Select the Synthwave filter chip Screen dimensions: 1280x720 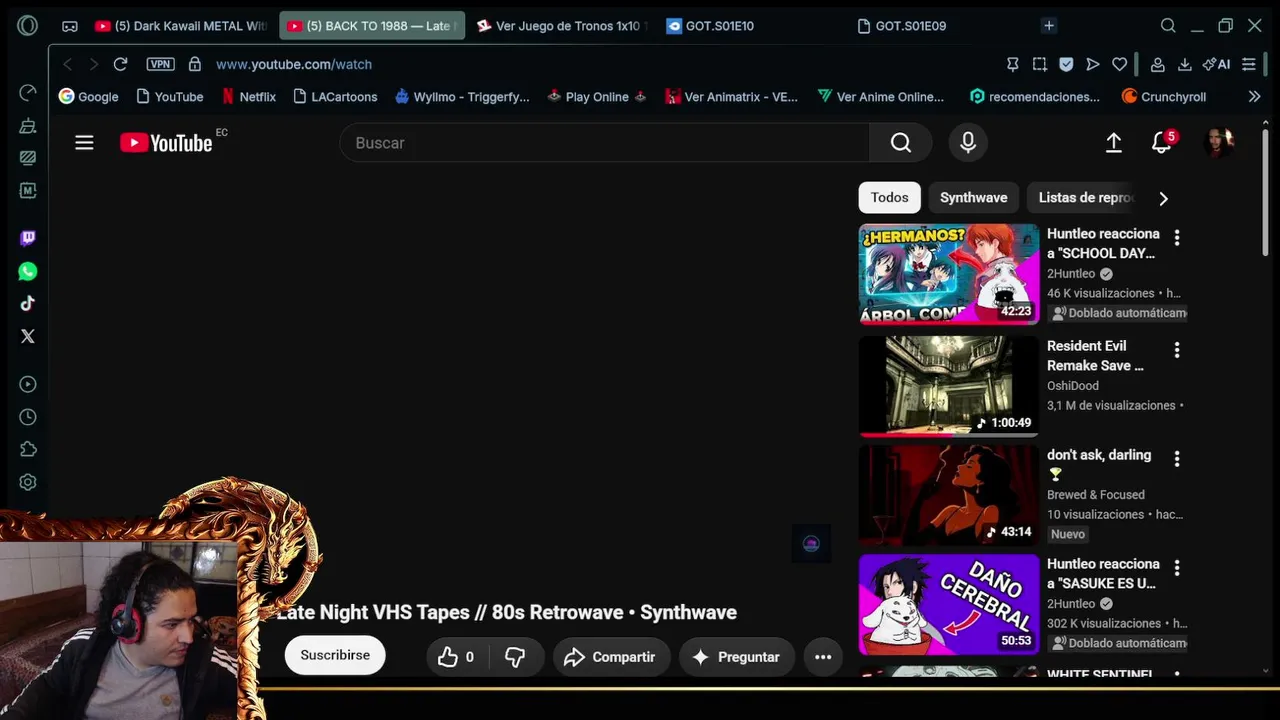click(x=973, y=198)
